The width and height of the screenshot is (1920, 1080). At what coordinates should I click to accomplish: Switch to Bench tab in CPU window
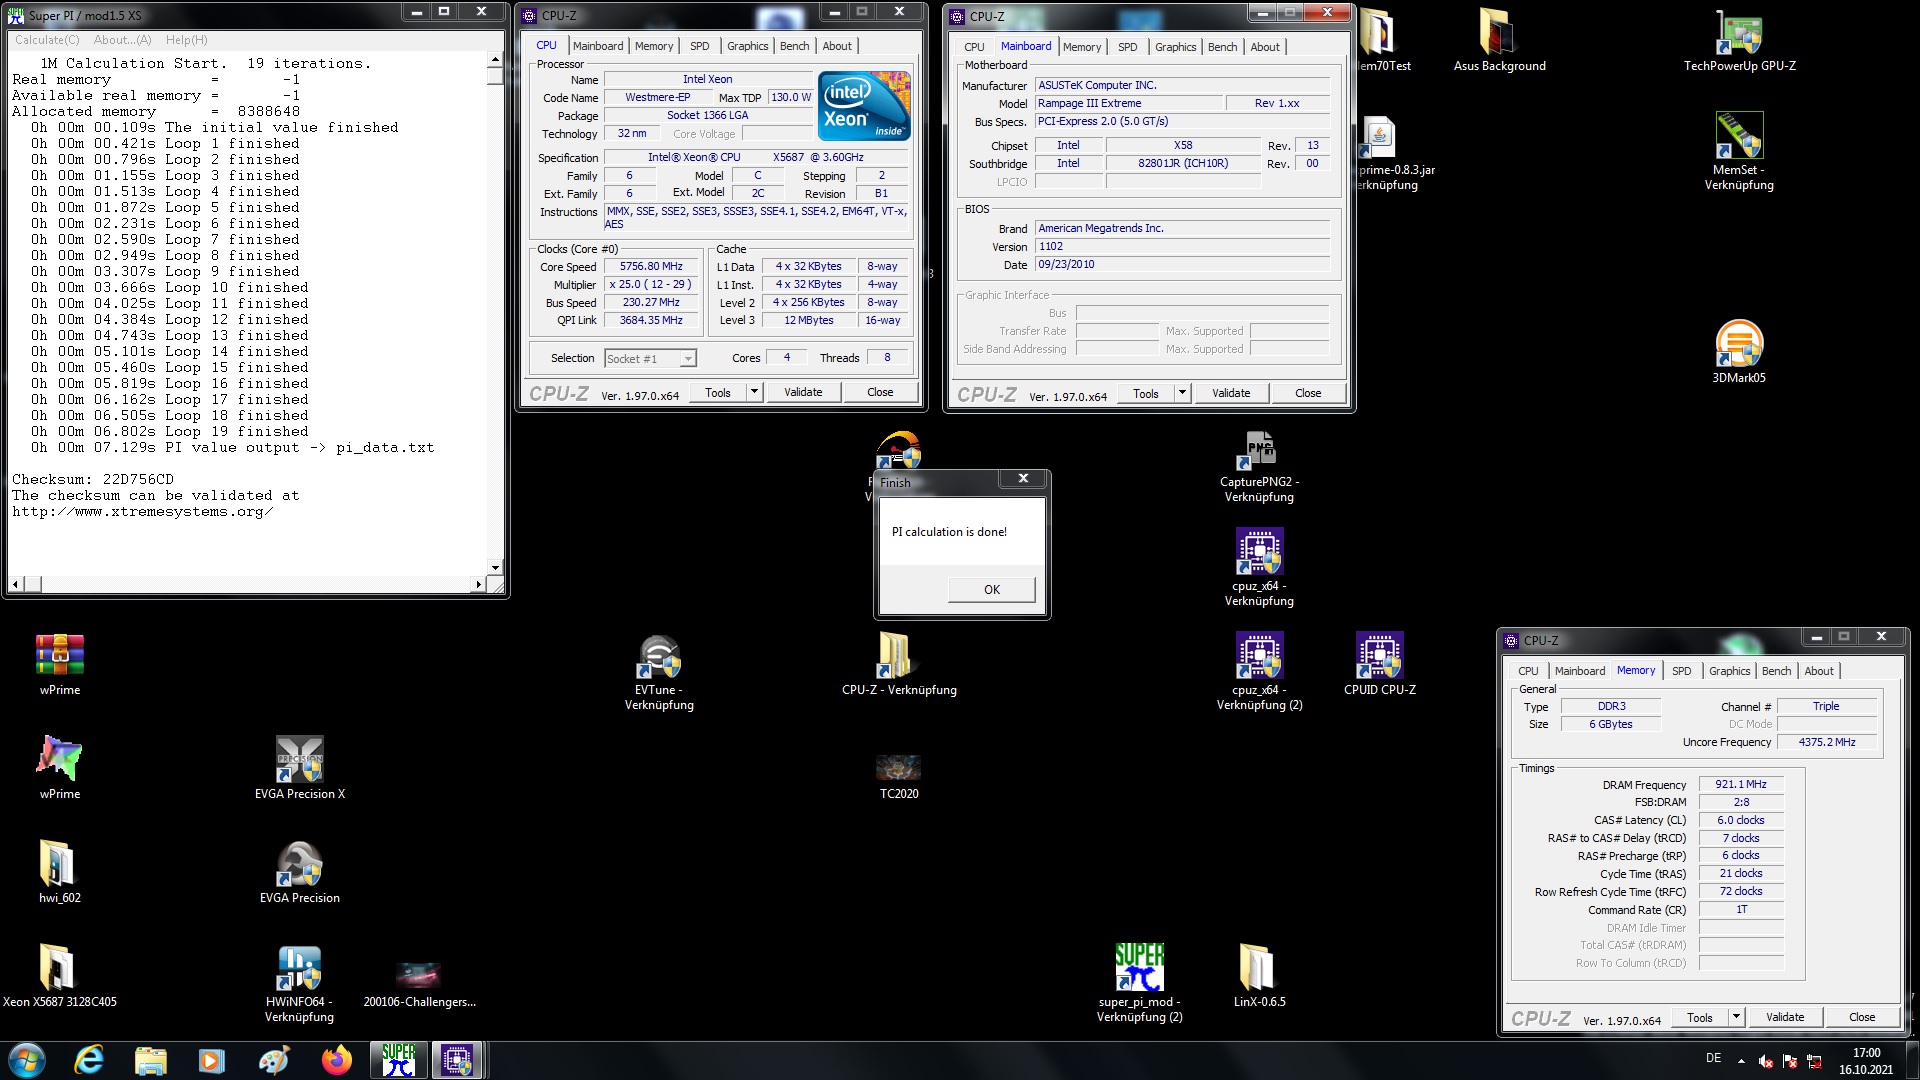click(794, 46)
